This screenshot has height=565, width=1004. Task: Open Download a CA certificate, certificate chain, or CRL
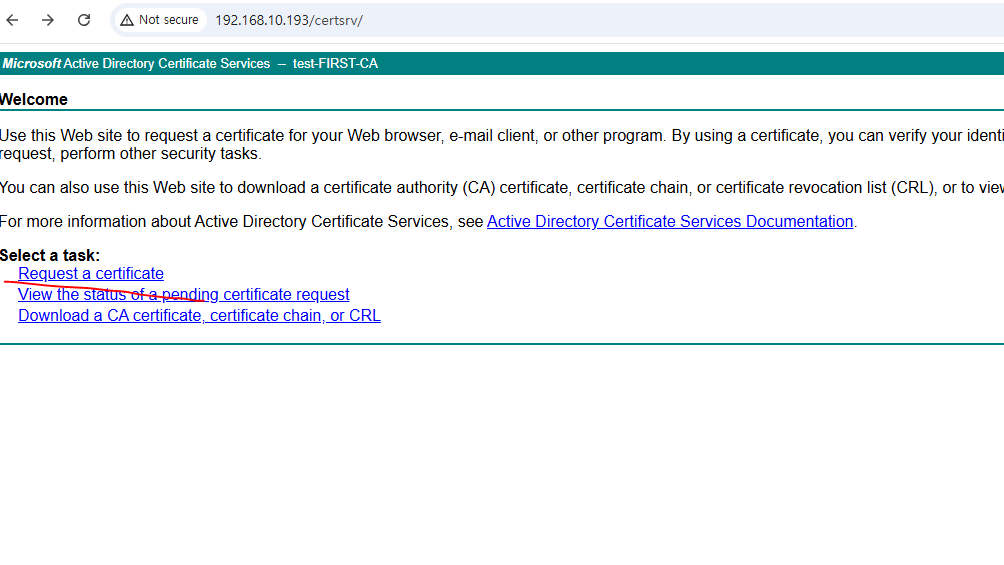coord(199,316)
